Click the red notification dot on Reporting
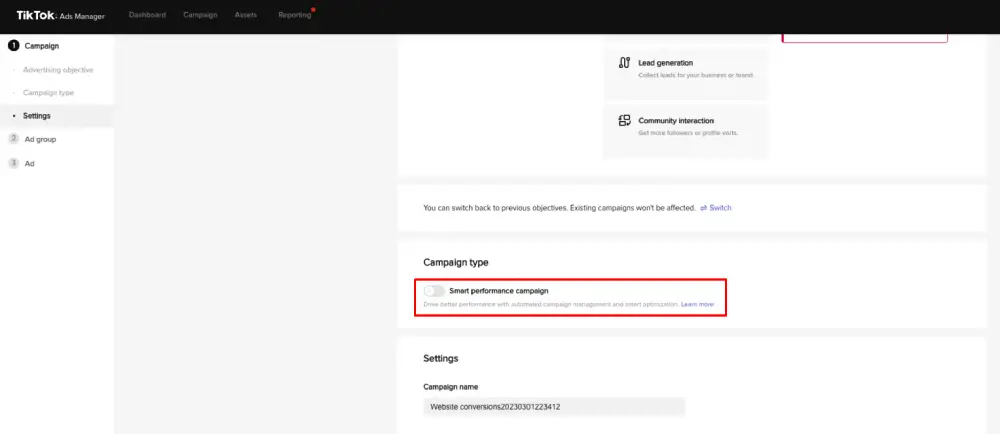 point(313,10)
